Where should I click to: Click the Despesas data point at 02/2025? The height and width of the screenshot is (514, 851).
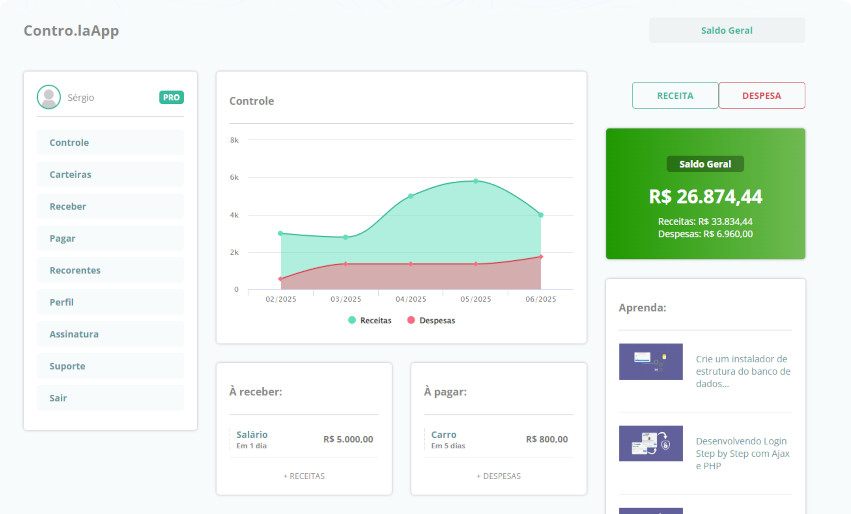click(x=281, y=279)
